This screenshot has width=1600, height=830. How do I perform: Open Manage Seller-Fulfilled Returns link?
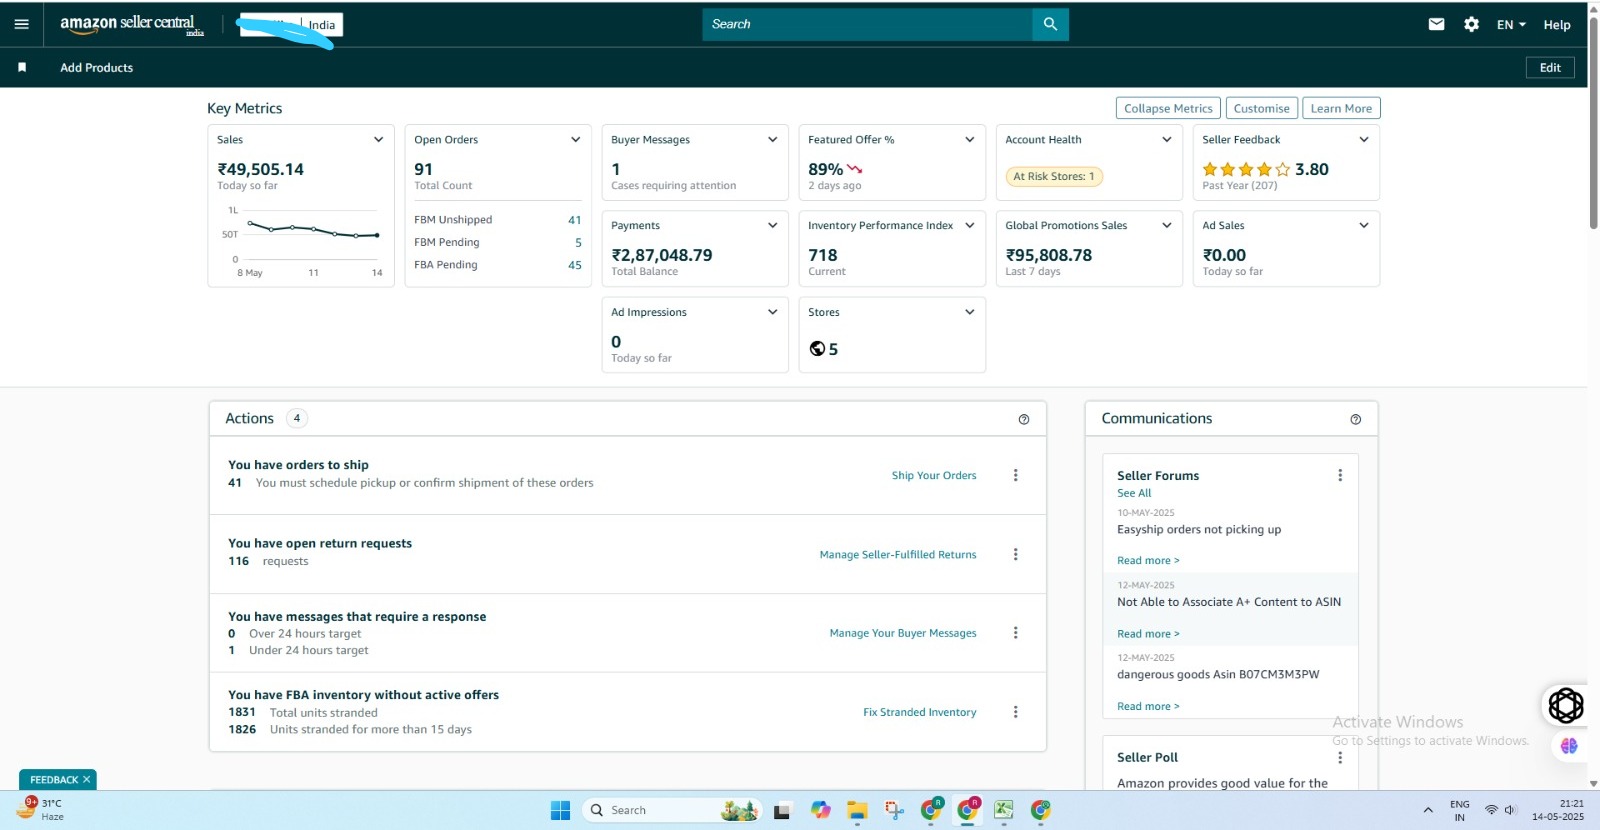pos(898,554)
